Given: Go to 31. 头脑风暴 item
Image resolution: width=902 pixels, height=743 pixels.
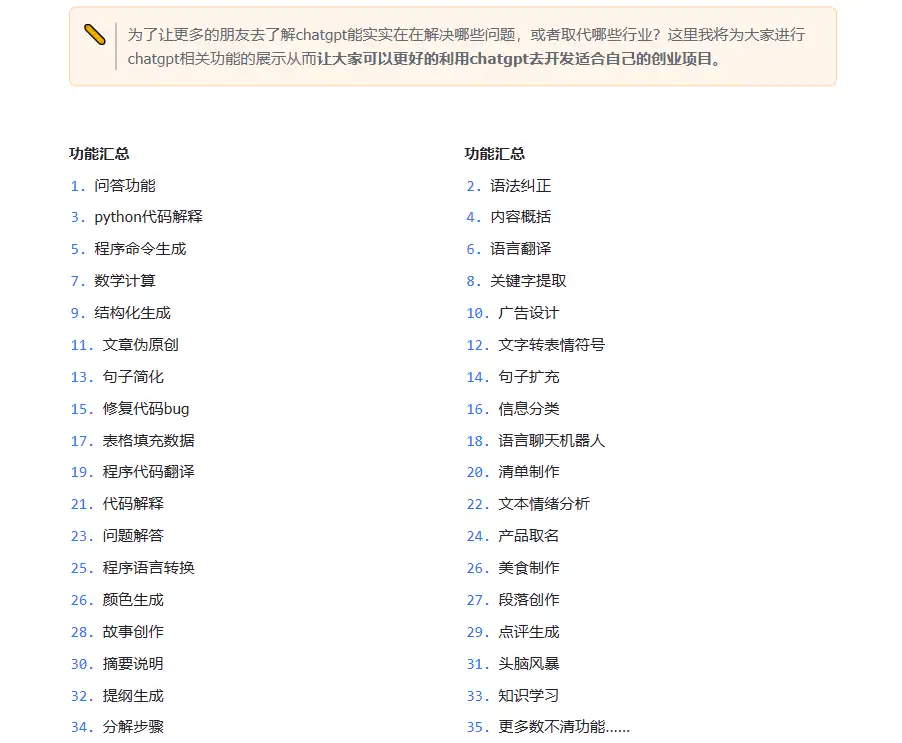Looking at the screenshot, I should tap(513, 664).
